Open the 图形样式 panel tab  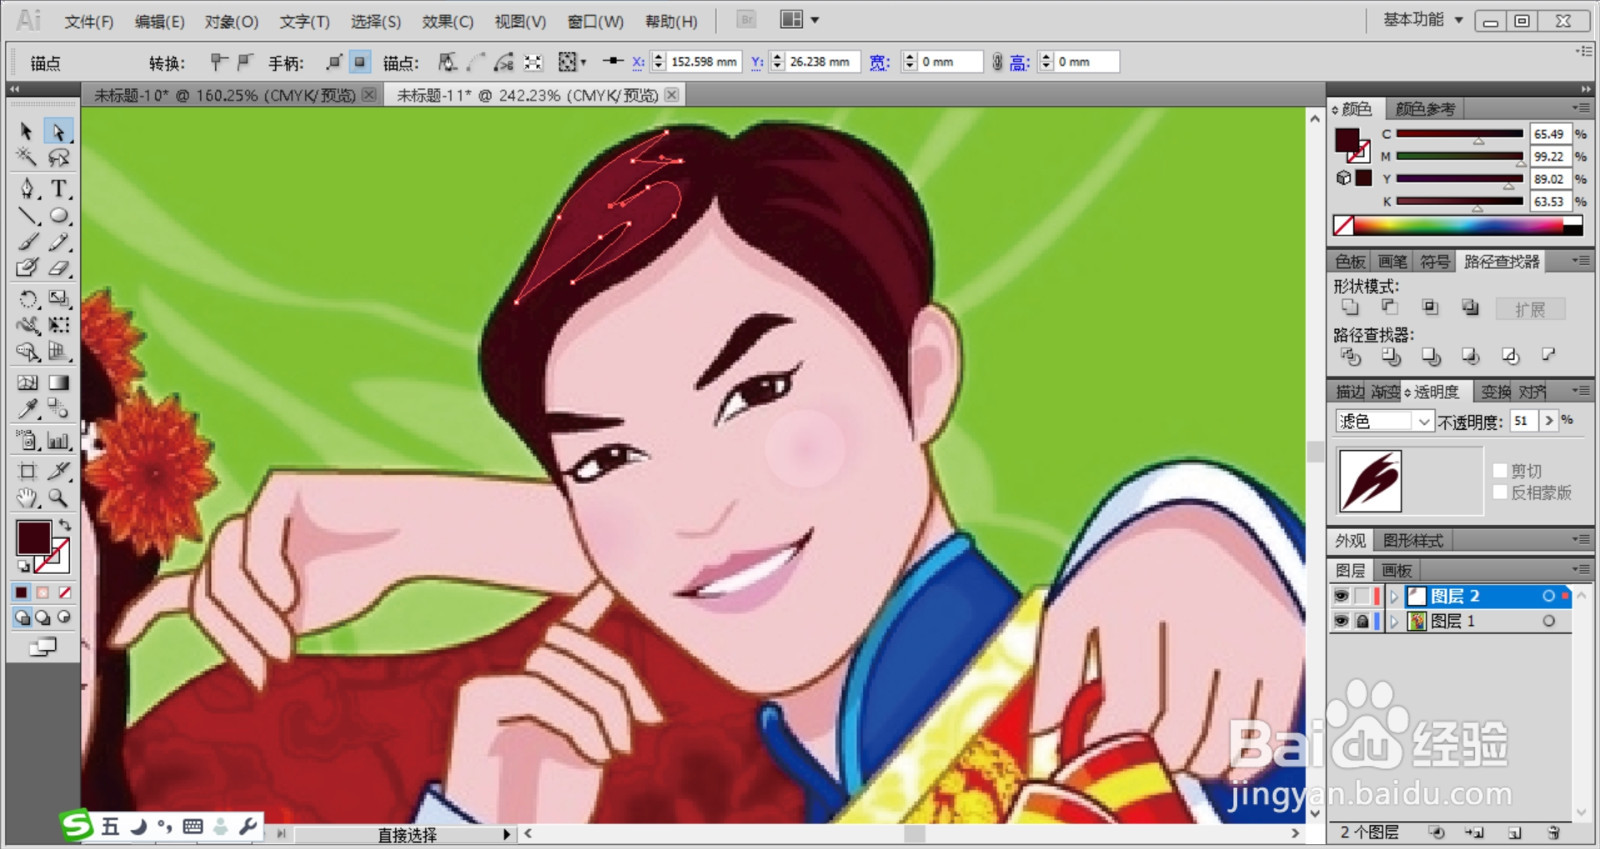coord(1412,540)
